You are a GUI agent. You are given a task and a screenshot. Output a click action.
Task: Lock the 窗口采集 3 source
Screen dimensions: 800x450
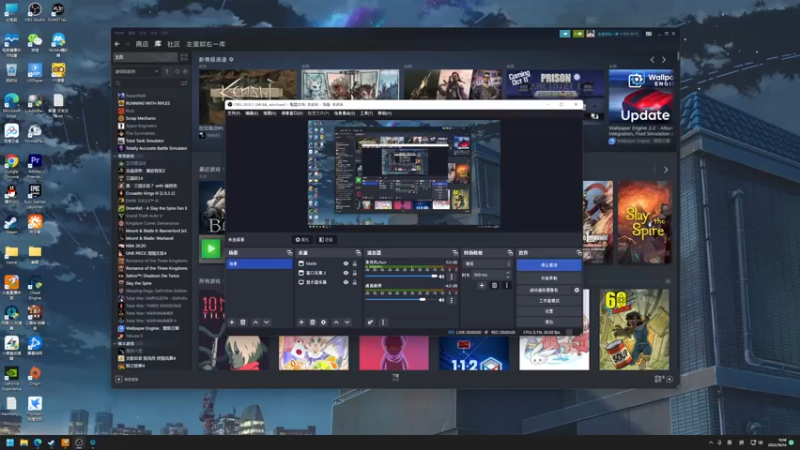(x=355, y=273)
